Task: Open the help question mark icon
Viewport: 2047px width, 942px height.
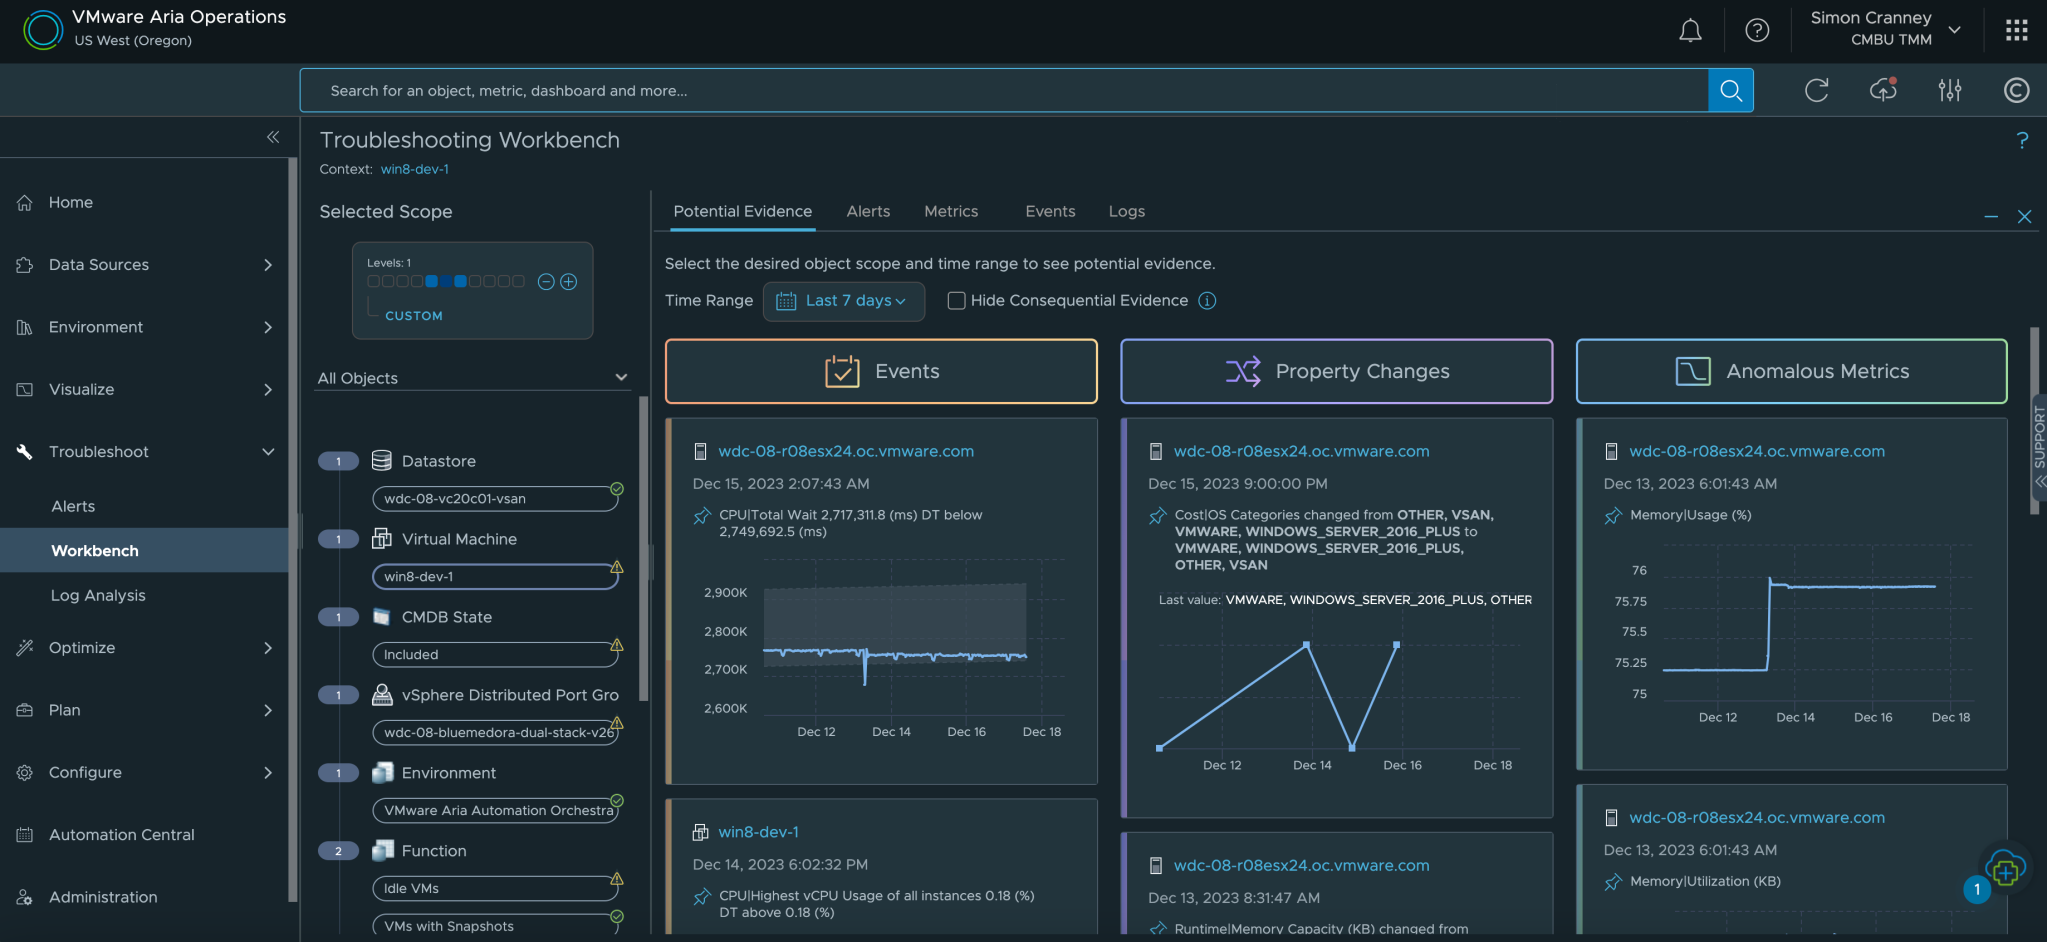Action: [x=1757, y=30]
